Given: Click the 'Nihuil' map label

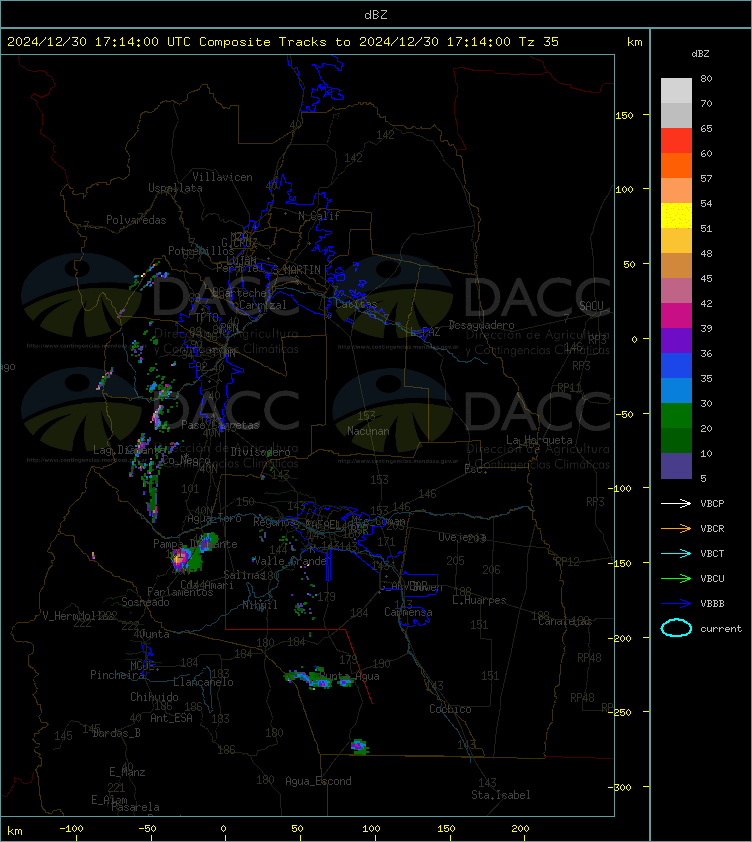Looking at the screenshot, I should point(260,605).
